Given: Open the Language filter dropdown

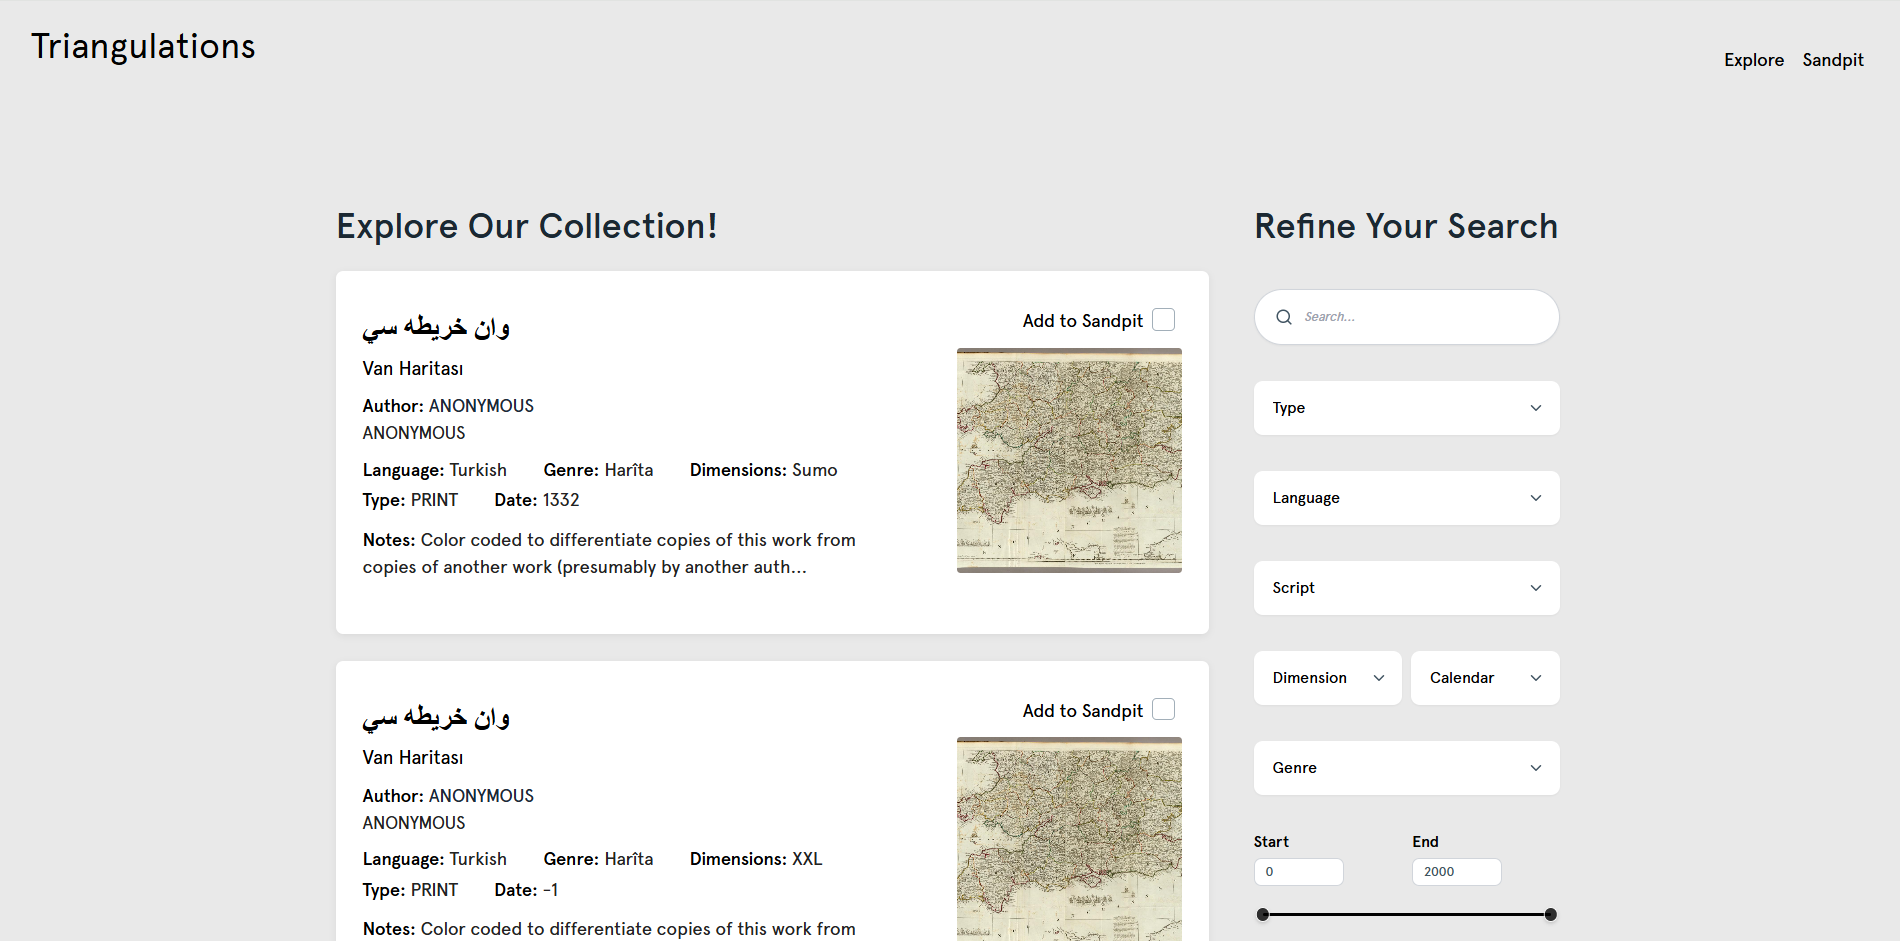Looking at the screenshot, I should (x=1406, y=498).
